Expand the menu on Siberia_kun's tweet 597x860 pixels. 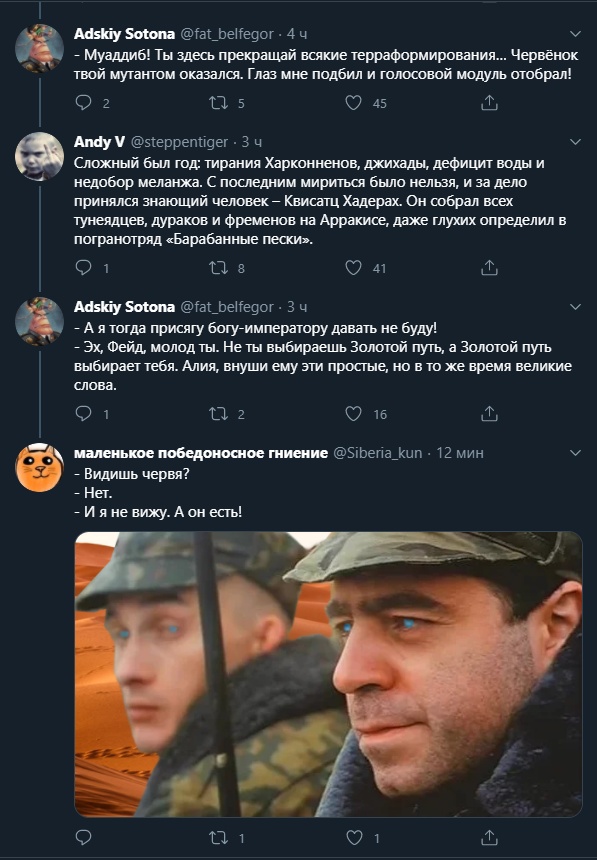click(573, 452)
